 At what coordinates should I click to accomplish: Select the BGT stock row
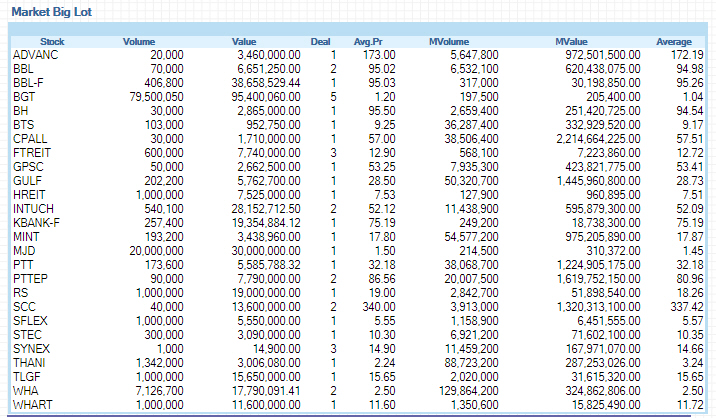point(358,97)
